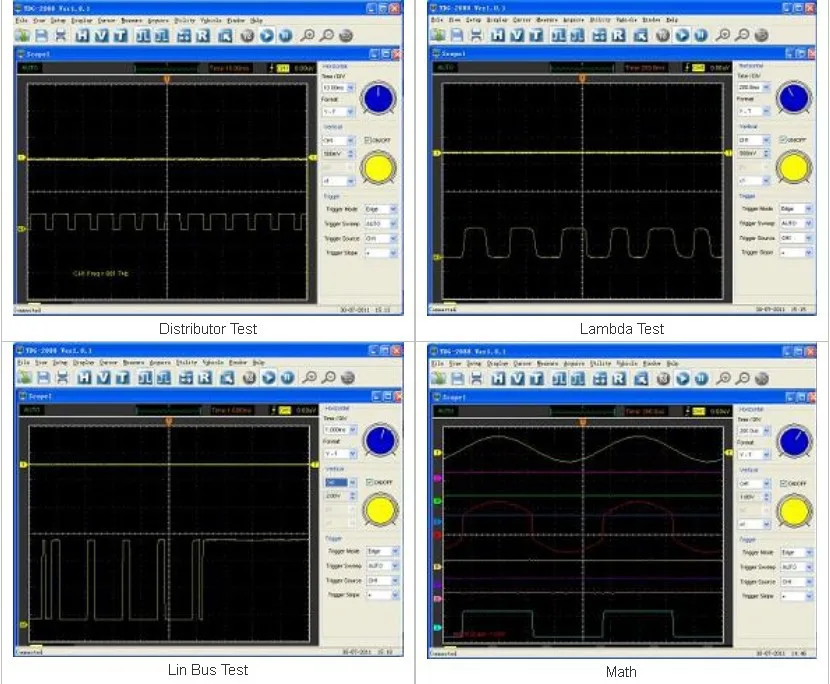Viewport: 830px width, 684px height.
Task: Click blue horizontal knob in Distributor Test window
Action: (378, 98)
